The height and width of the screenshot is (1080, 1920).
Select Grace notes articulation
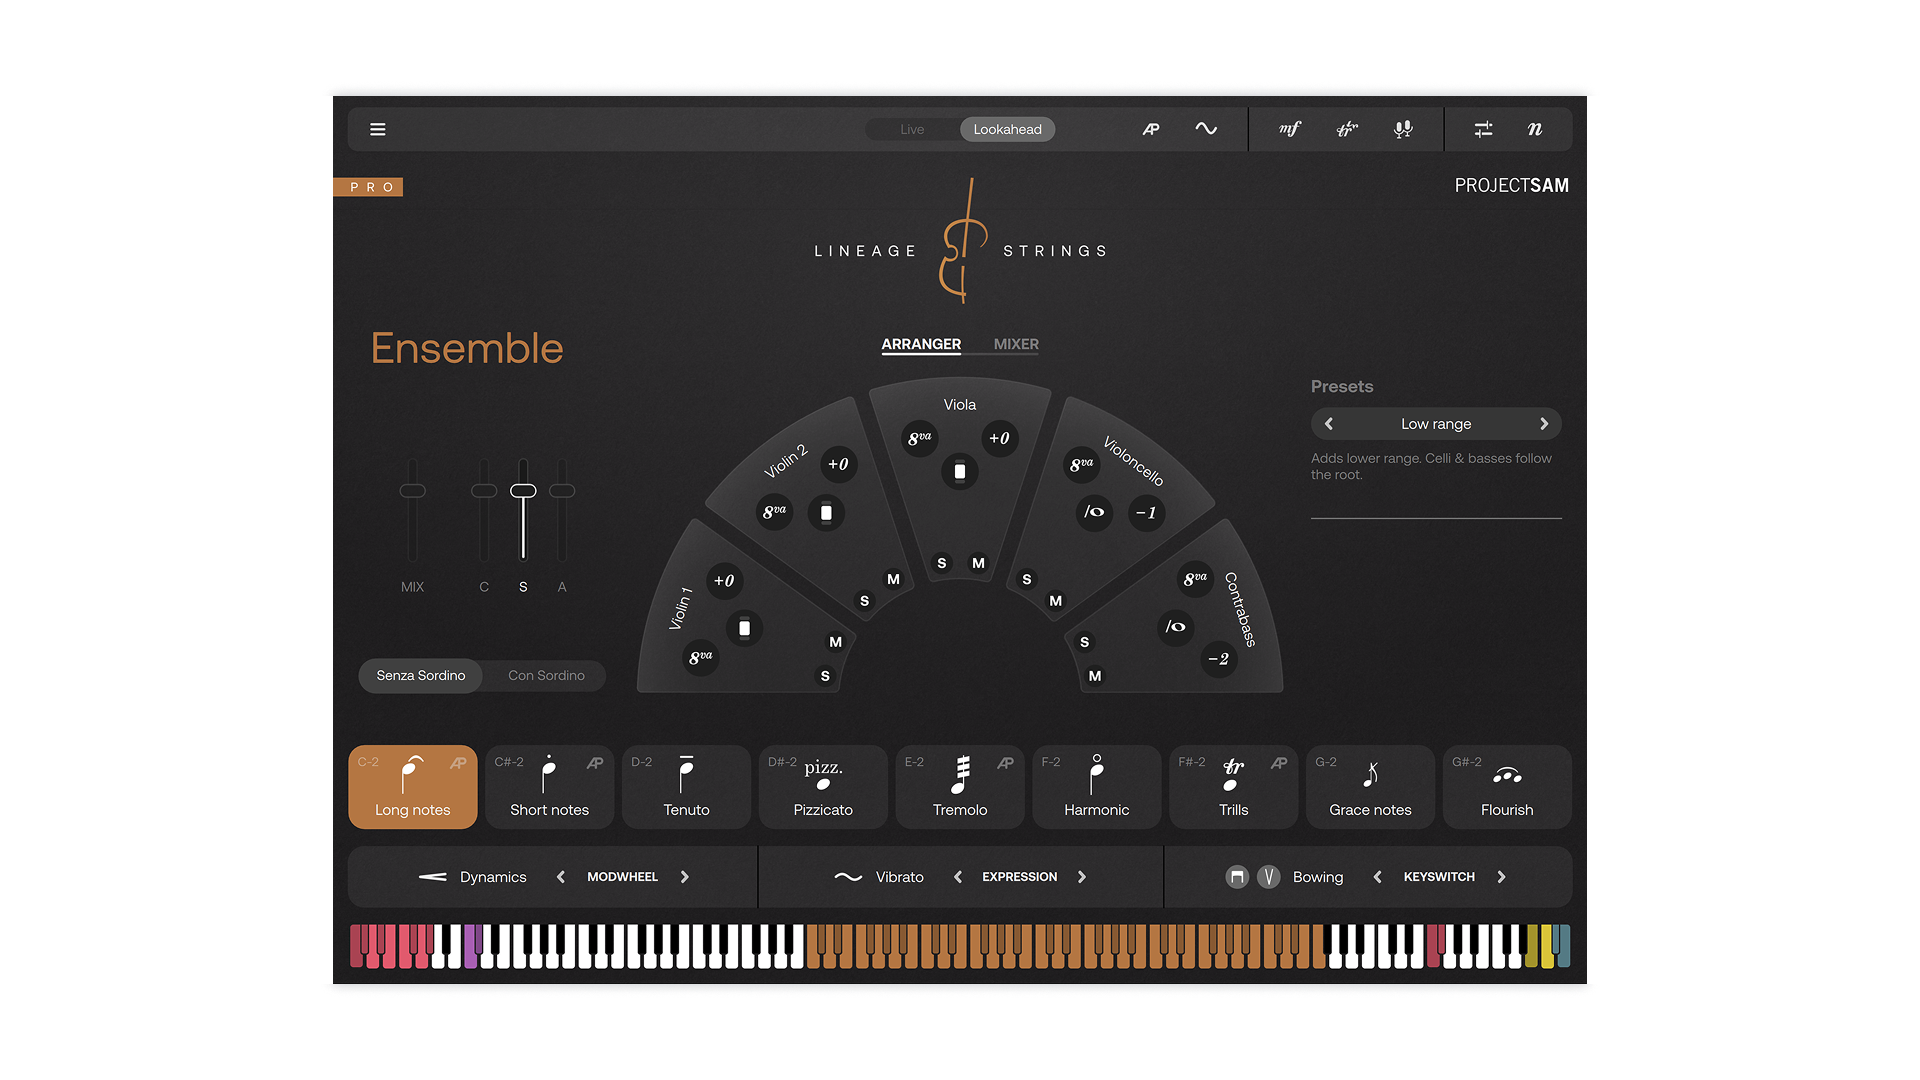coord(1370,787)
